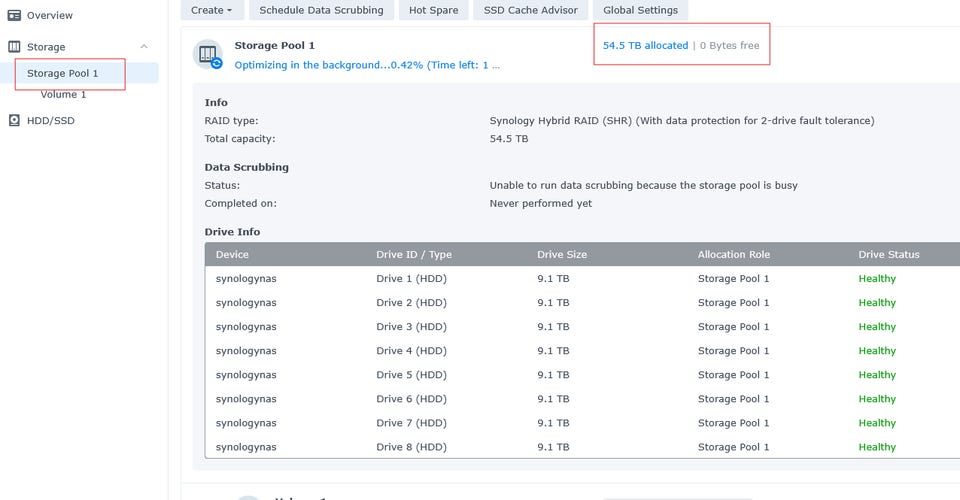This screenshot has width=960, height=500.
Task: Click the 0 Bytes free text
Action: click(729, 45)
